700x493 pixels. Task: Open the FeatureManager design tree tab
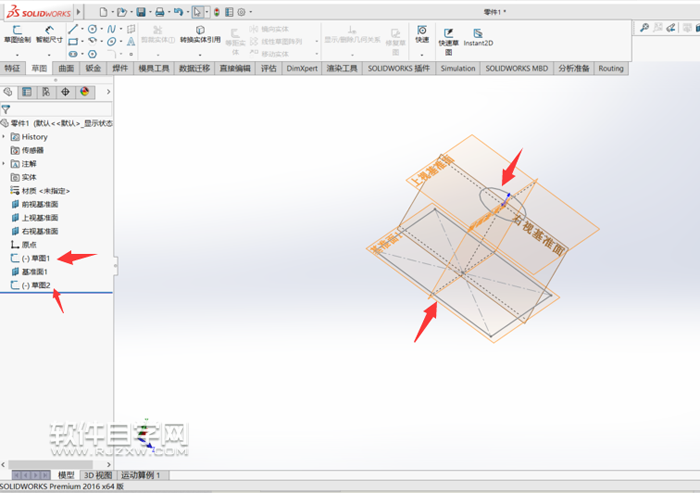[8, 92]
